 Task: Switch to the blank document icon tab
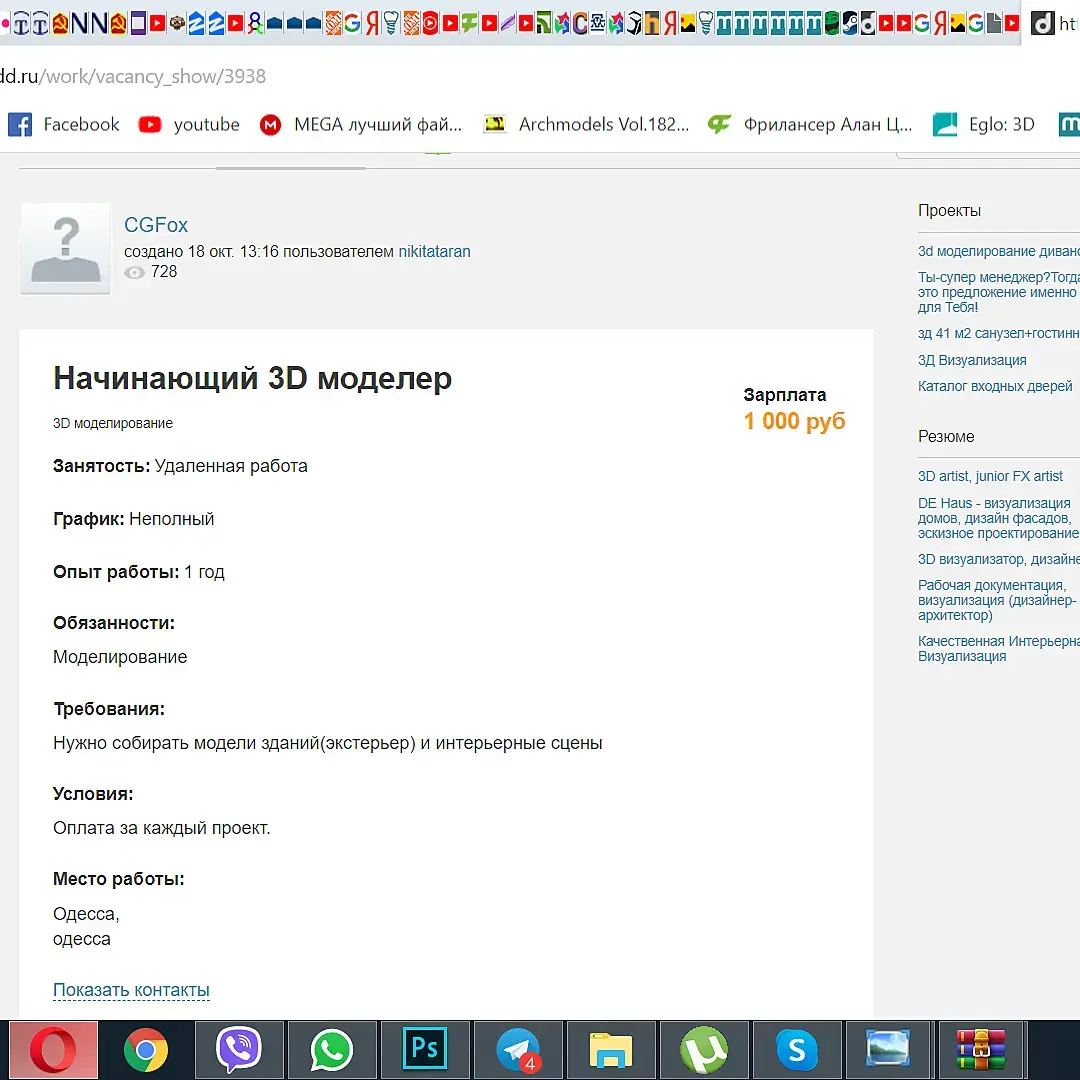(x=994, y=24)
